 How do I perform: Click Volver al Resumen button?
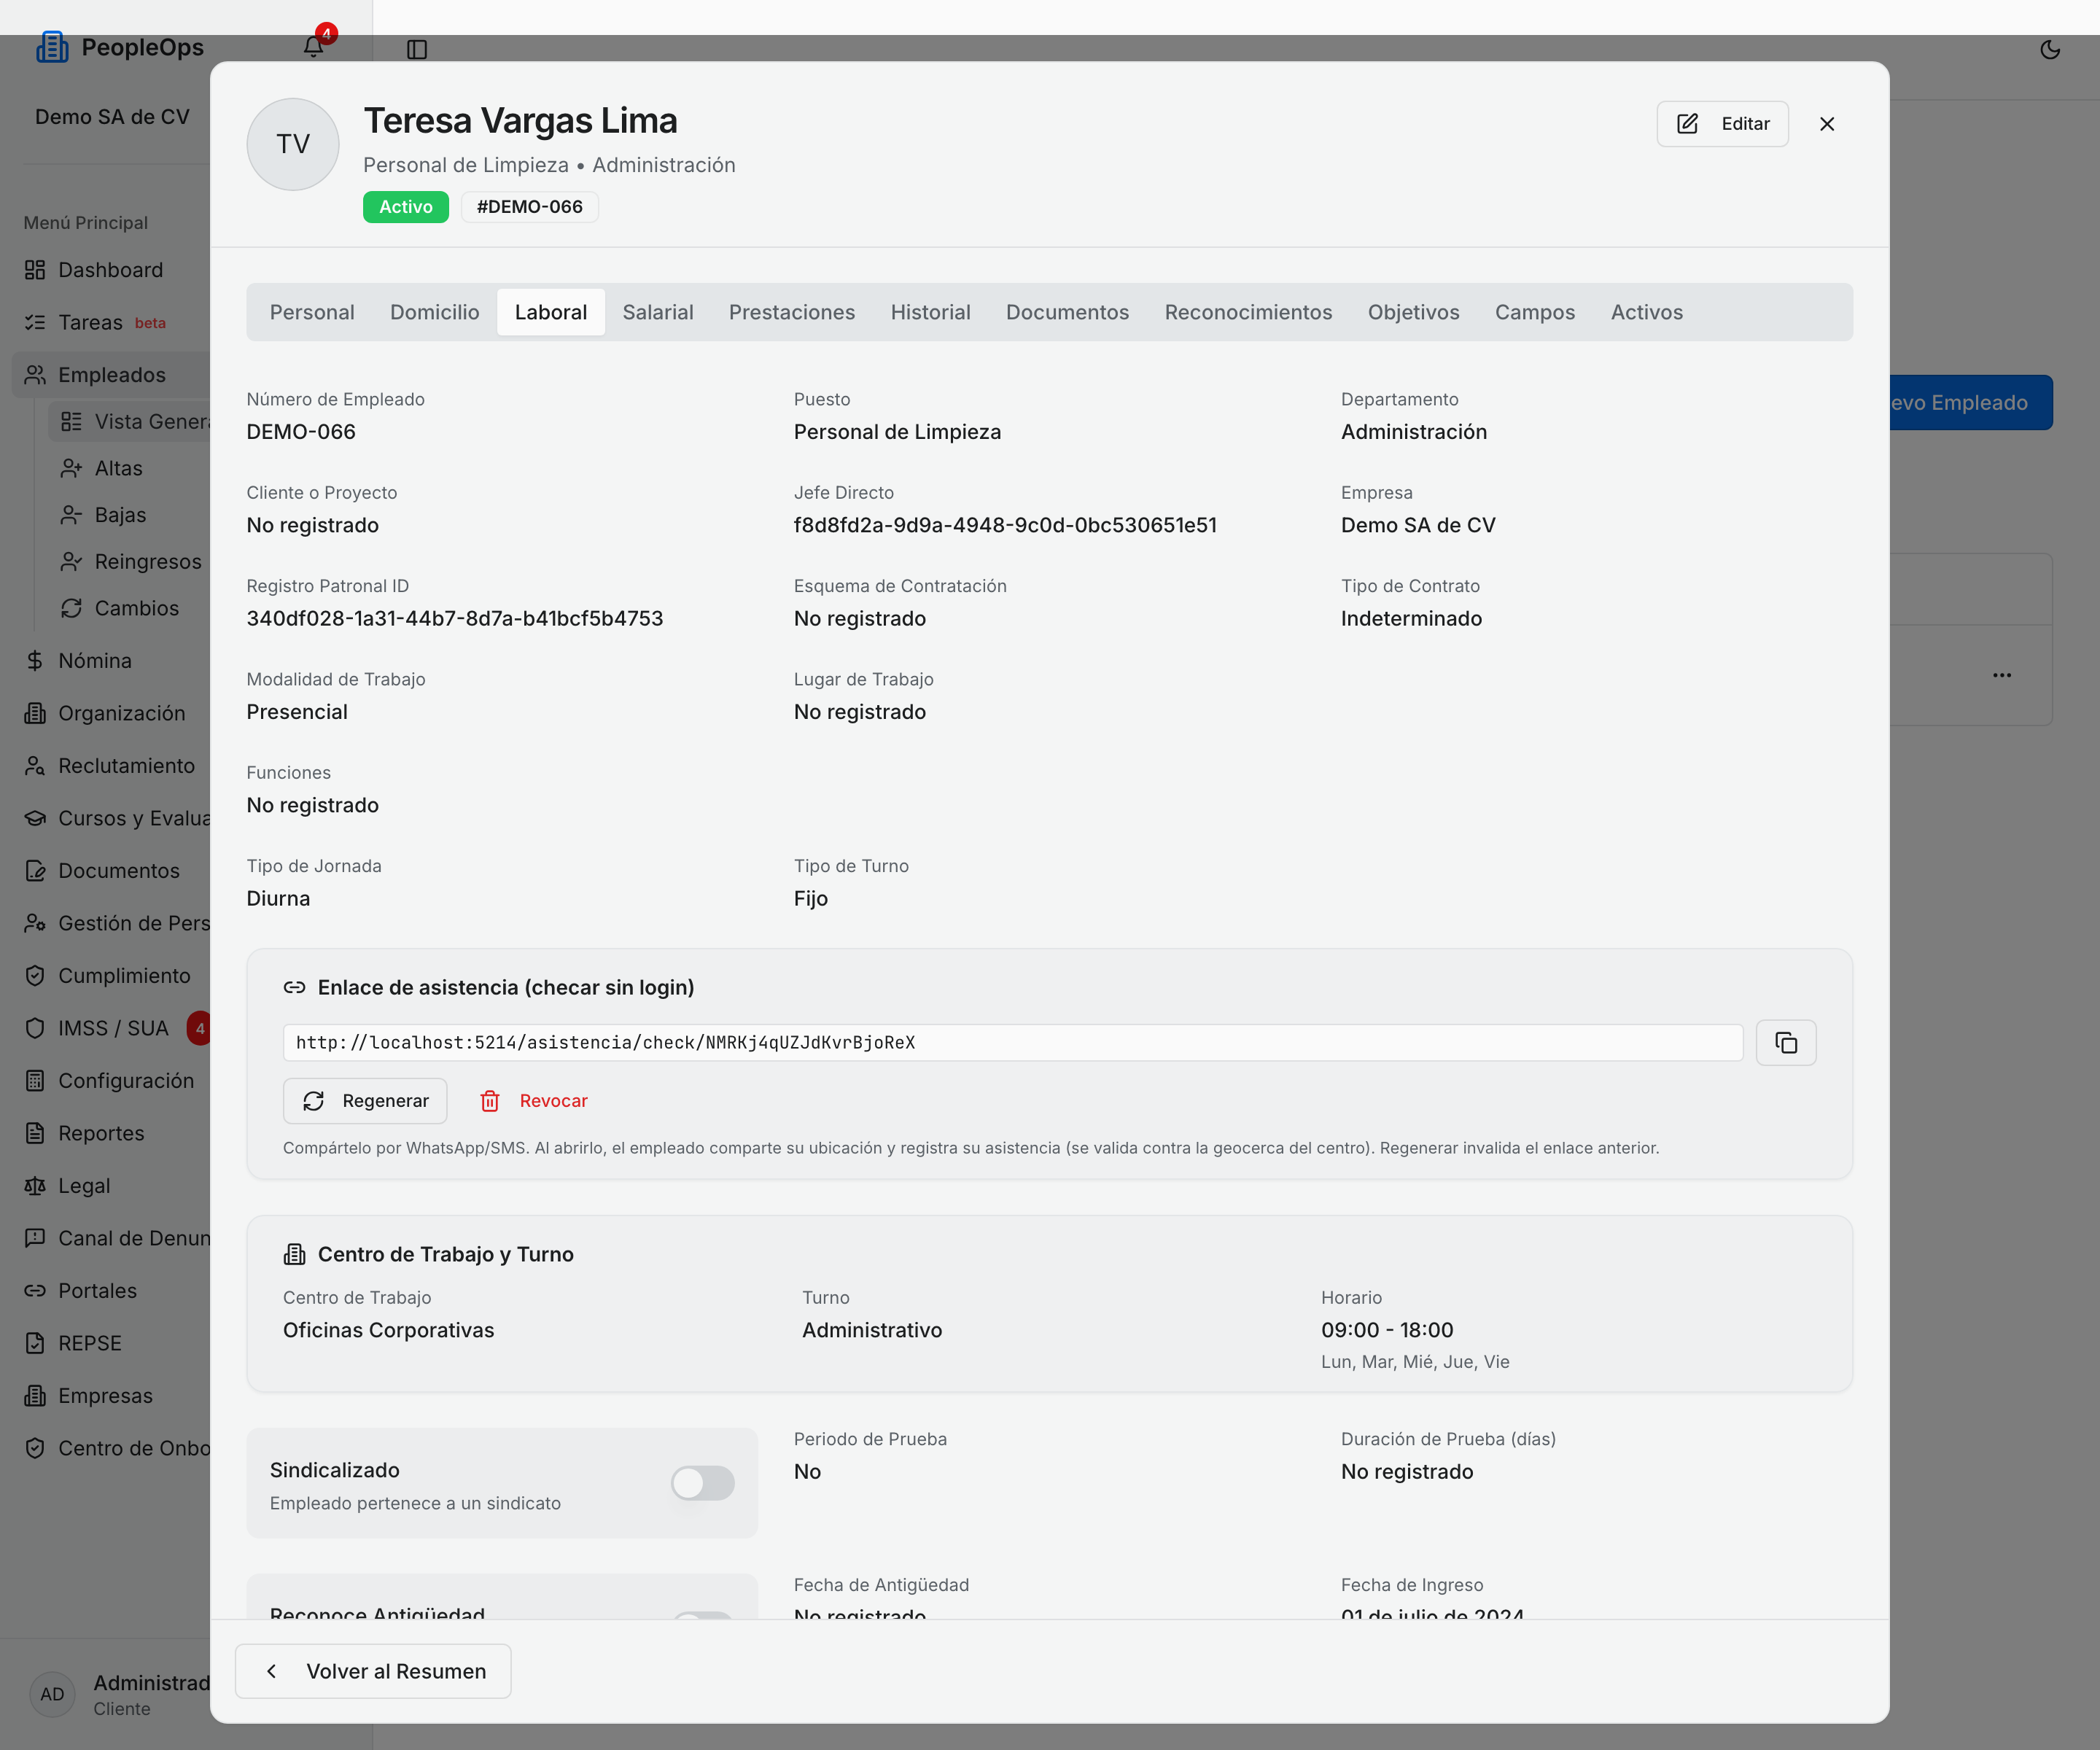[373, 1671]
